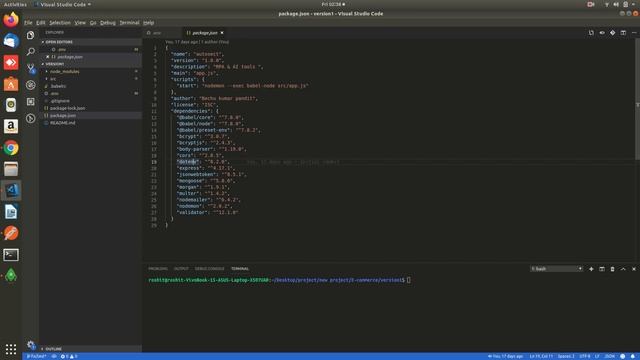This screenshot has height=360, width=640.
Task: Open Ubuntu Software from the dock
Action: [x=11, y=84]
